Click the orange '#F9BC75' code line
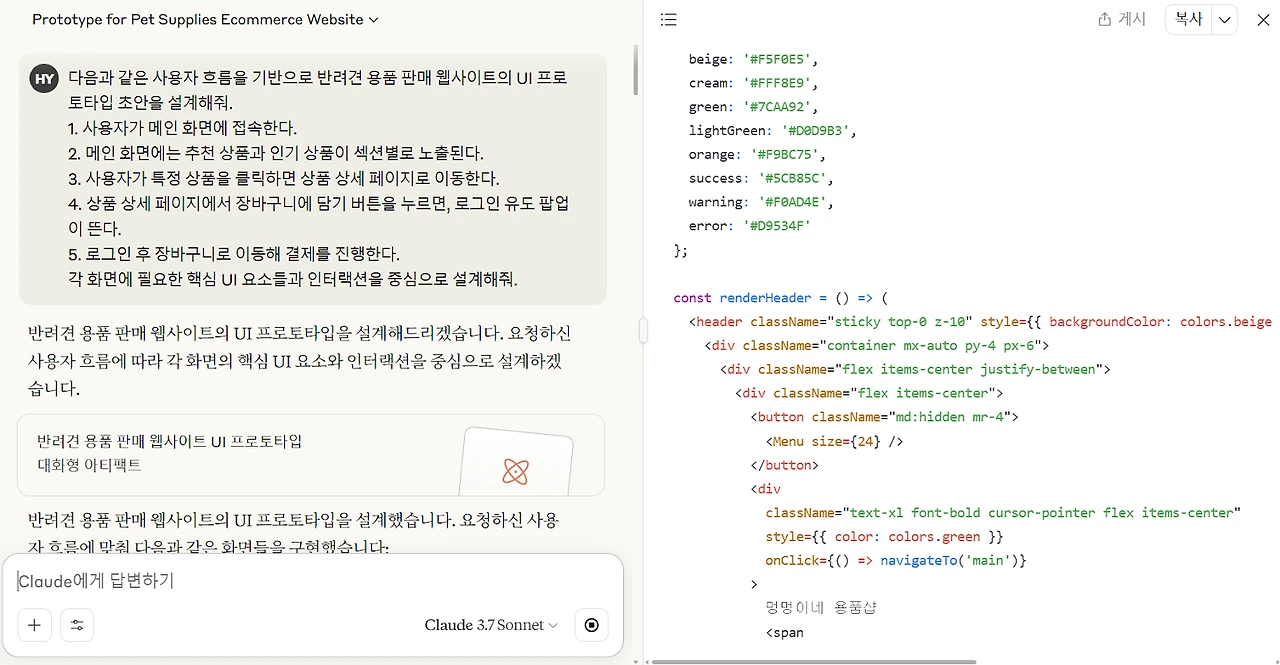 pyautogui.click(x=758, y=155)
